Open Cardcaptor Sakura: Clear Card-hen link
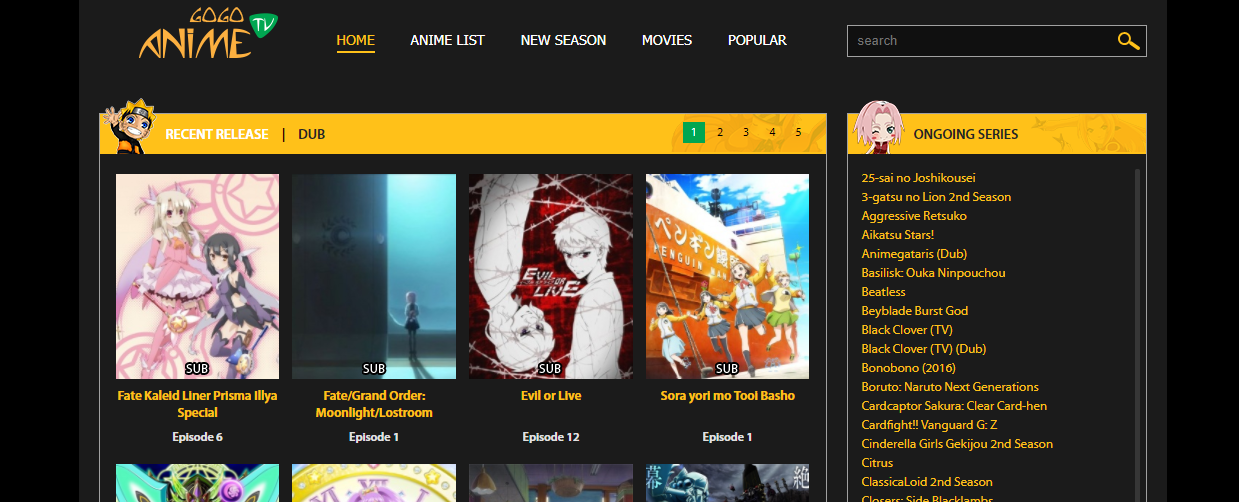Screen dimensions: 1239x502 (954, 406)
